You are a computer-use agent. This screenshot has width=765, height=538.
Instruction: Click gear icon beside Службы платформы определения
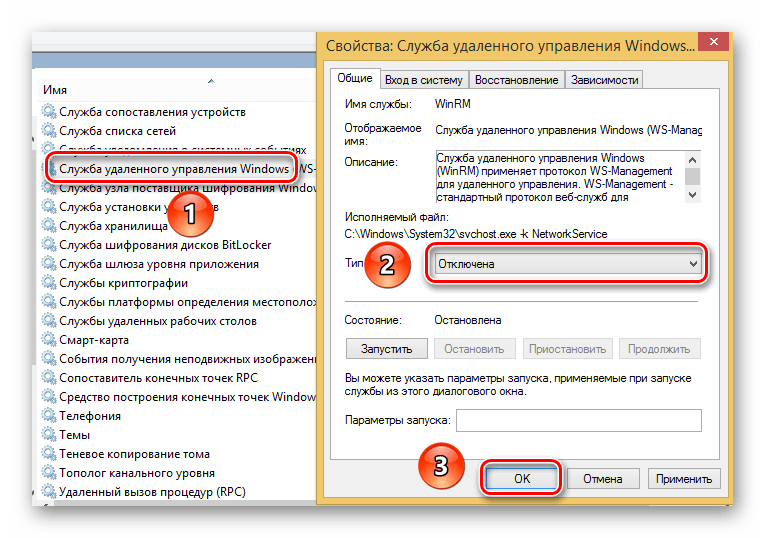(x=49, y=301)
